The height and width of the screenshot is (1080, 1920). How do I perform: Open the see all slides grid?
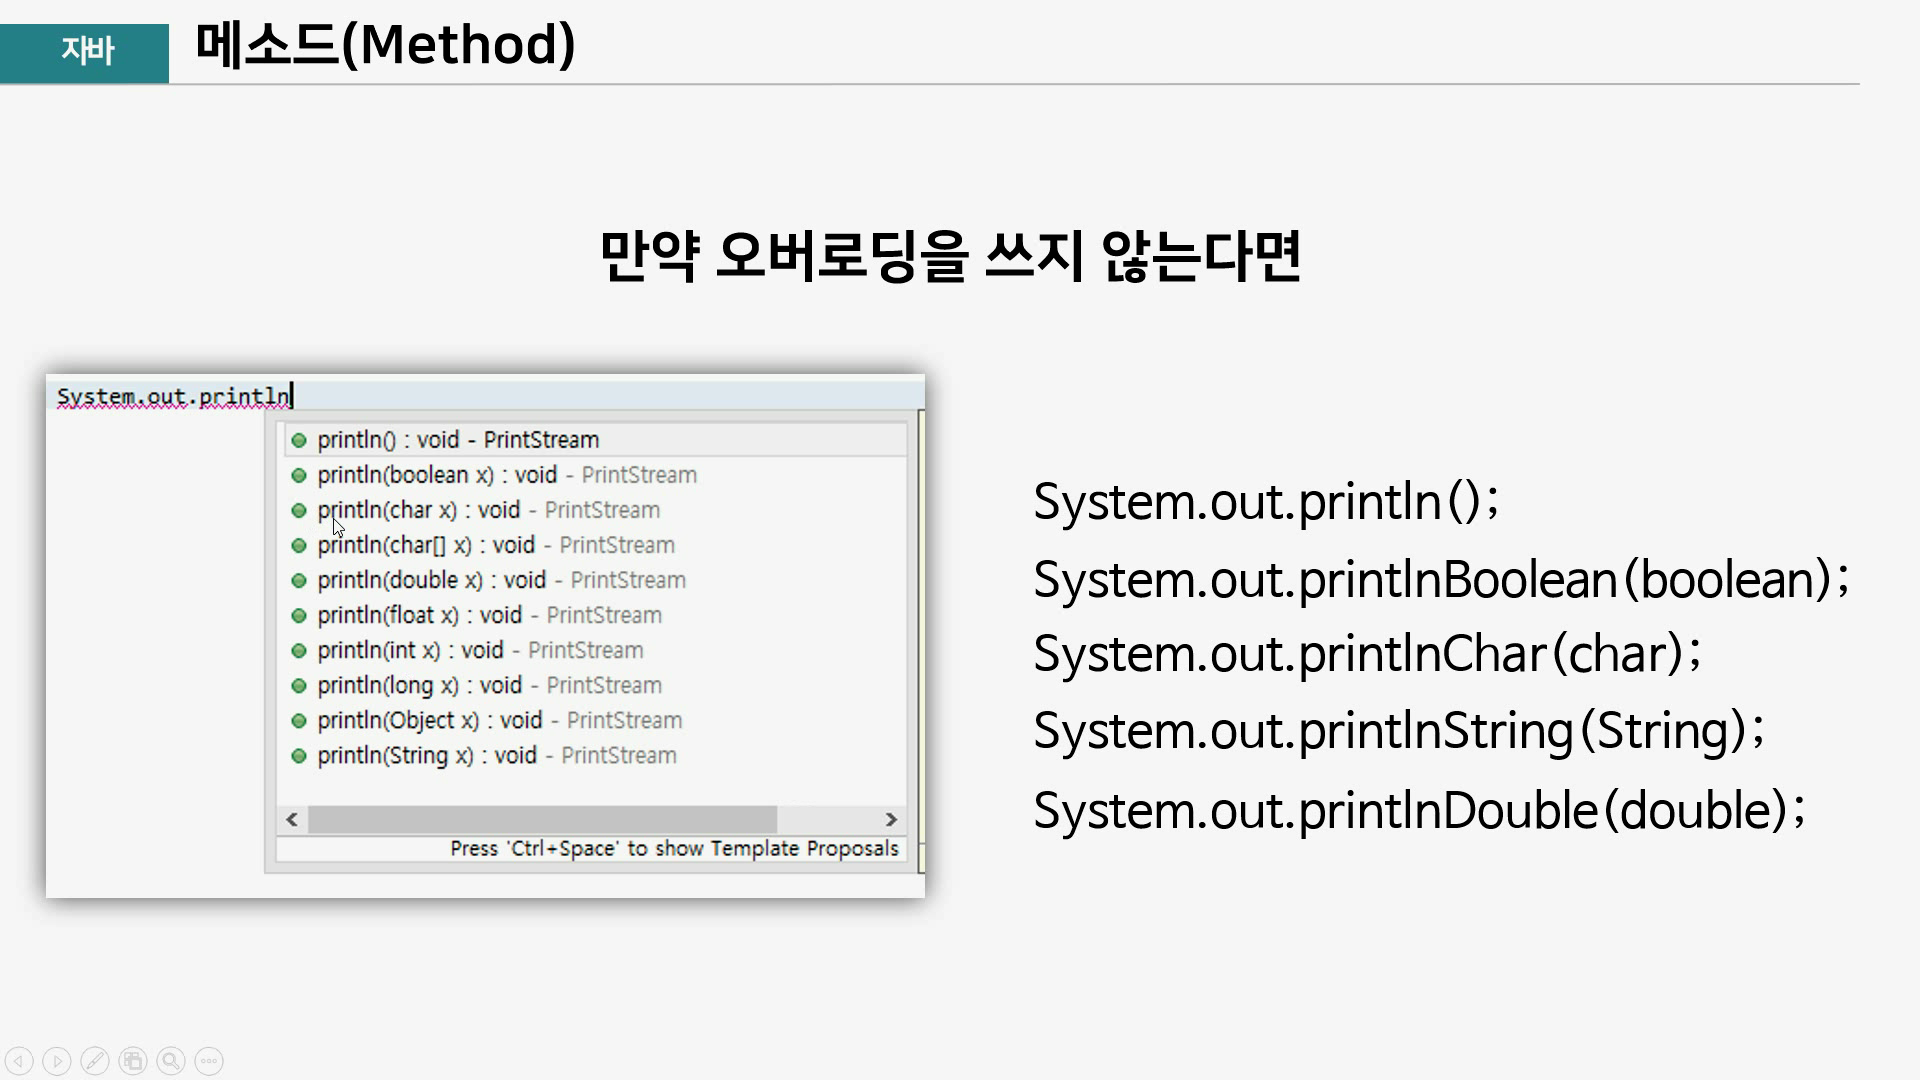(x=133, y=1061)
